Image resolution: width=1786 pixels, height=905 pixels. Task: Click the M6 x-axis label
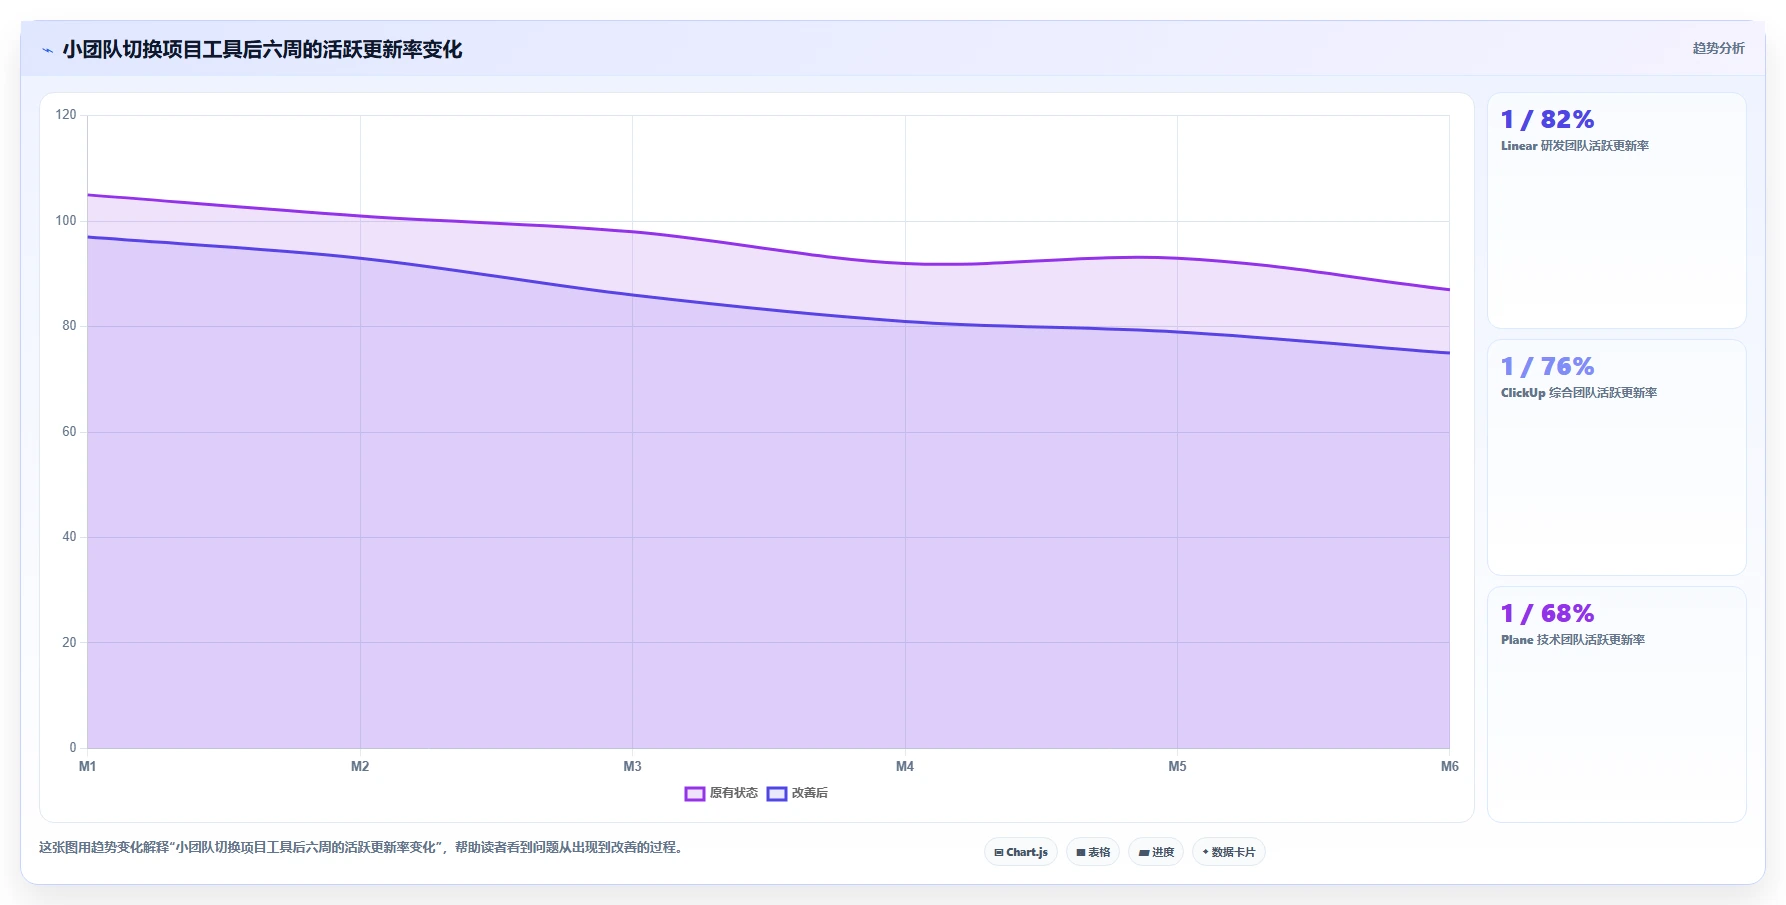[1449, 766]
